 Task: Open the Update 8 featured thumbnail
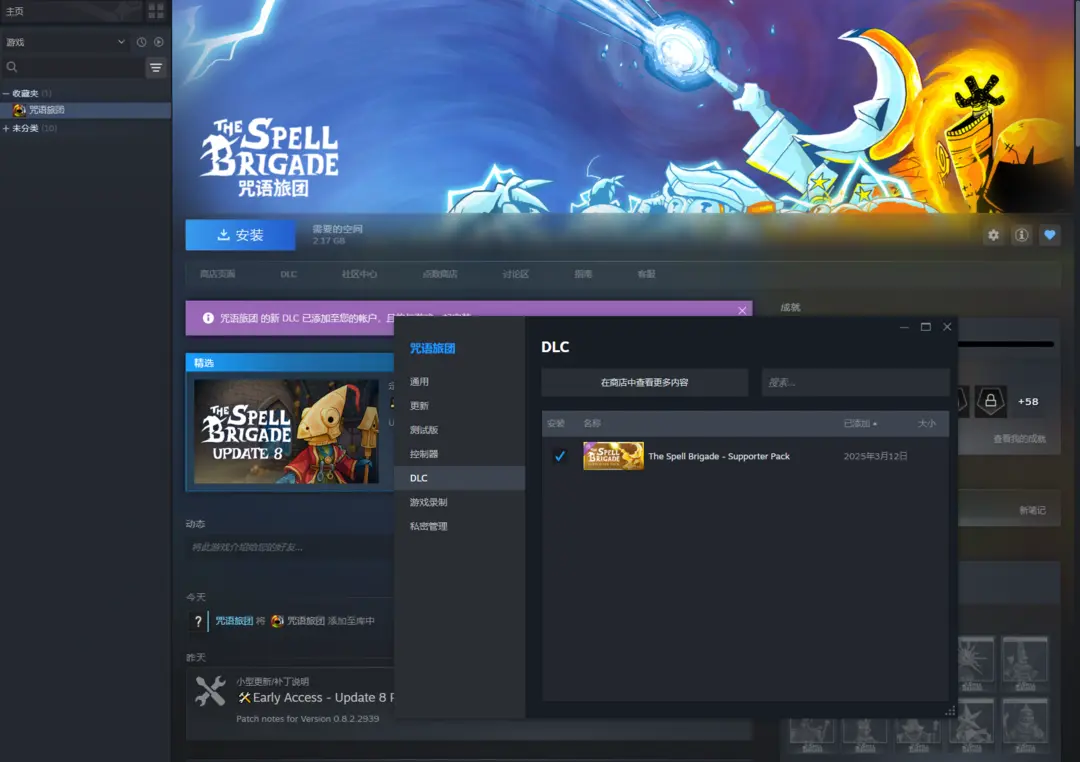(287, 431)
